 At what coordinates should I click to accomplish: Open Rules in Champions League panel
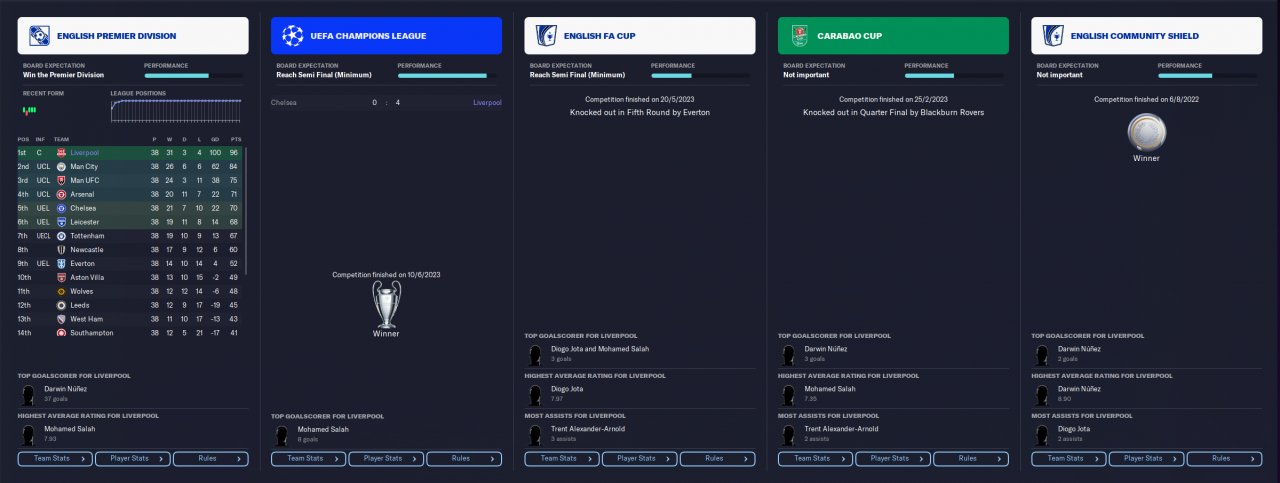(464, 459)
